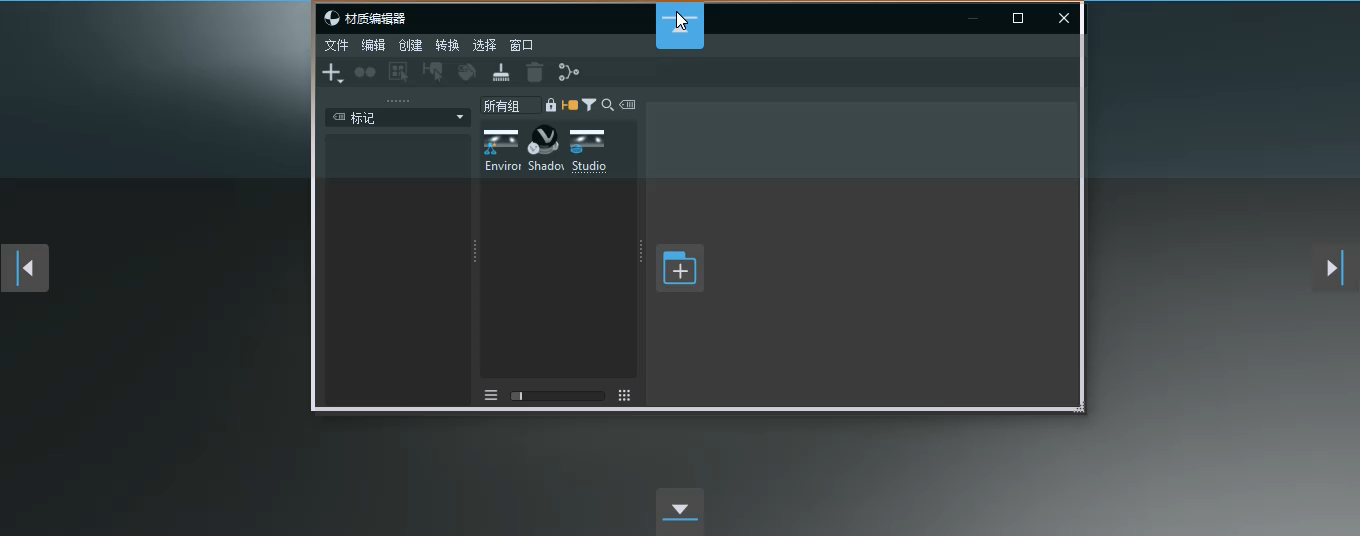This screenshot has width=1360, height=536.
Task: Open the 转换 menu
Action: (447, 45)
